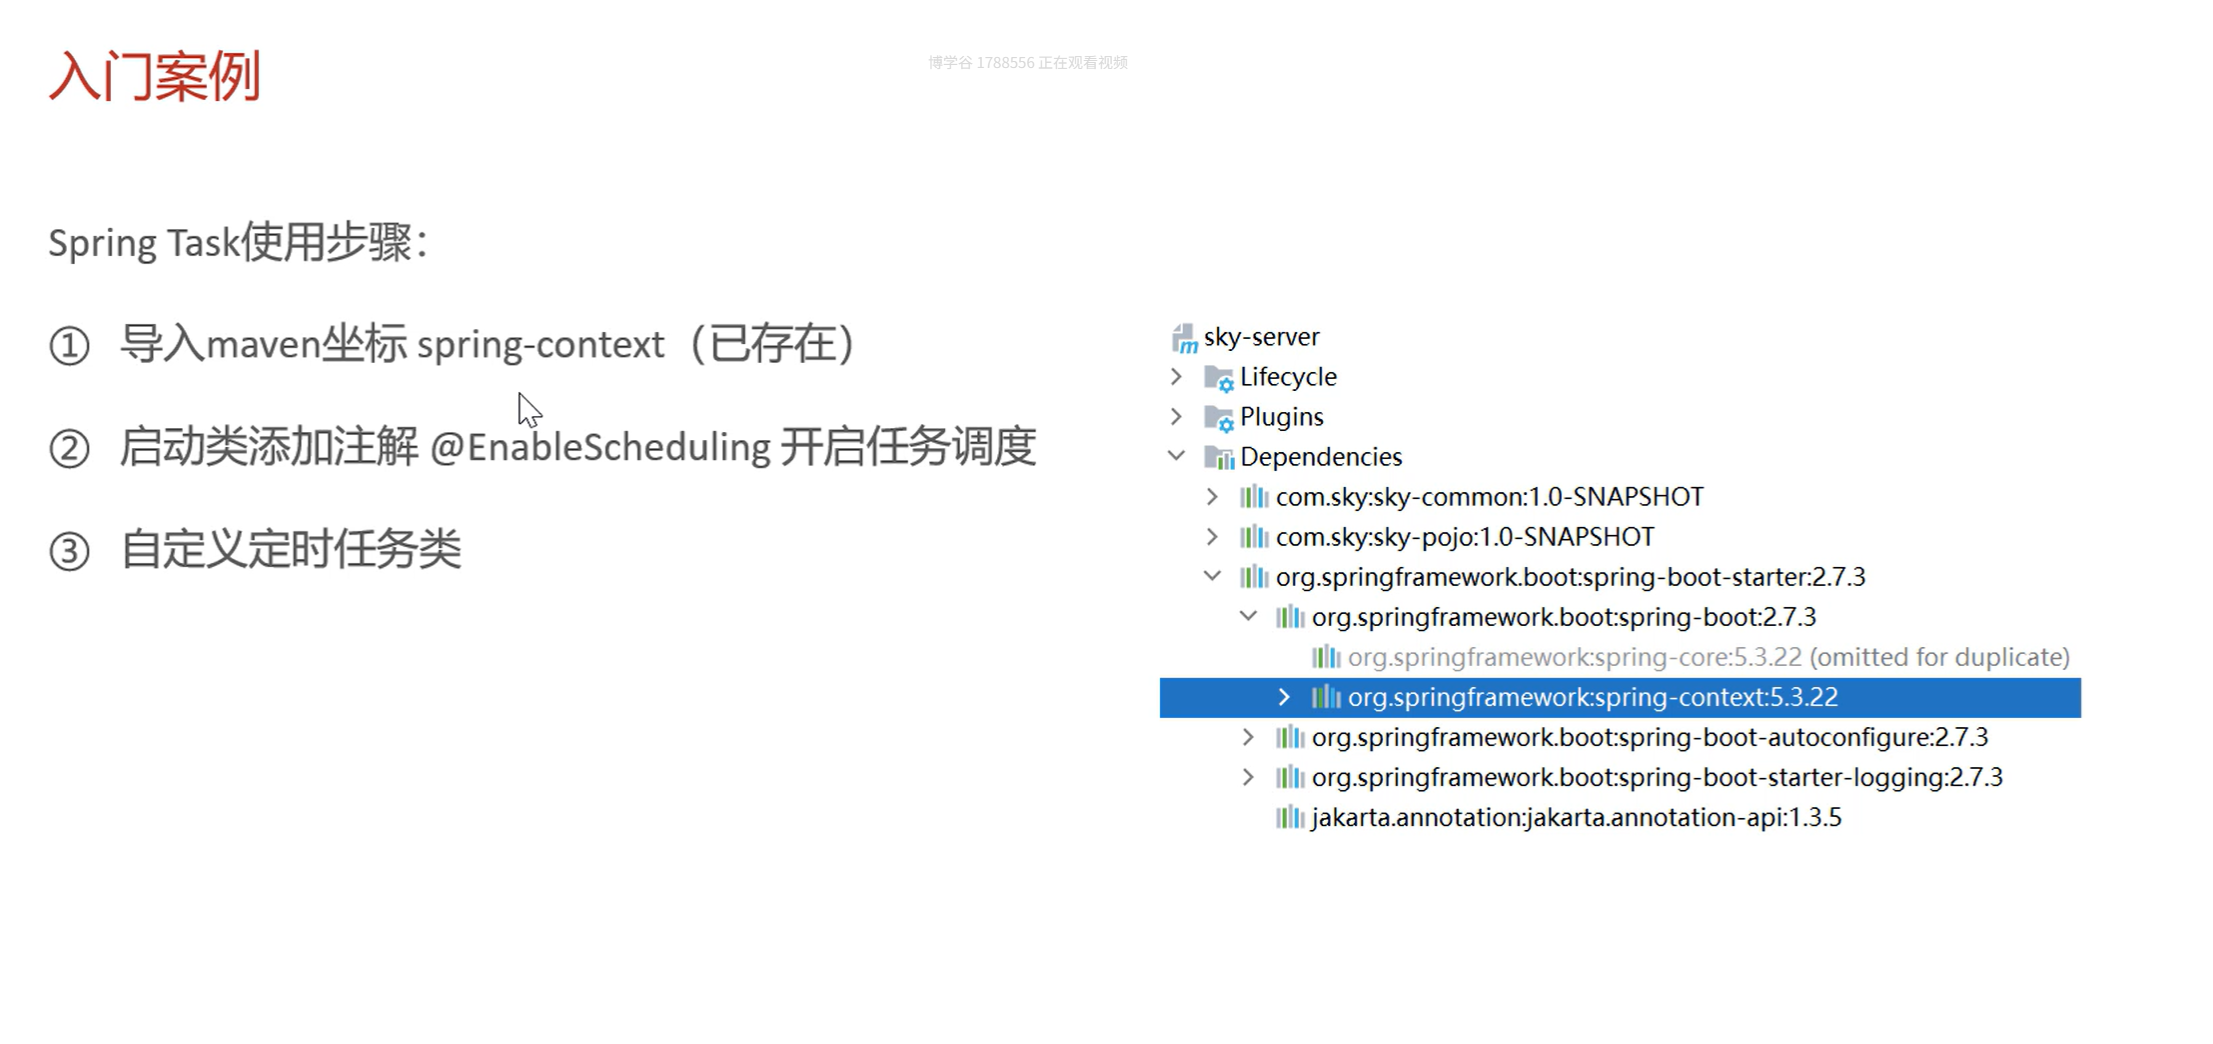The height and width of the screenshot is (1044, 2213).
Task: Click the sky-pojo dependency library icon
Action: pyautogui.click(x=1254, y=537)
